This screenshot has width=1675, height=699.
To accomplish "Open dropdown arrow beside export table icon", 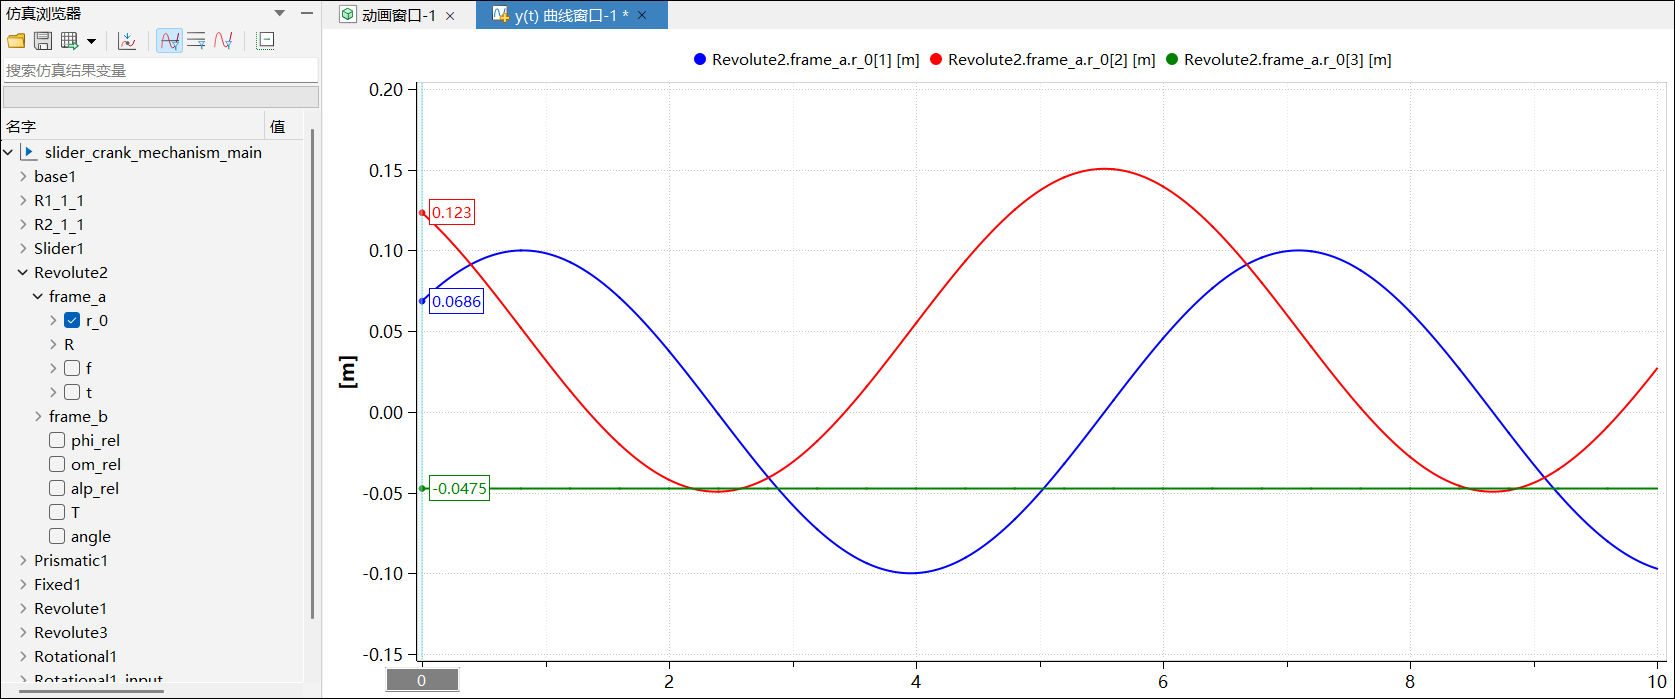I will (x=92, y=41).
